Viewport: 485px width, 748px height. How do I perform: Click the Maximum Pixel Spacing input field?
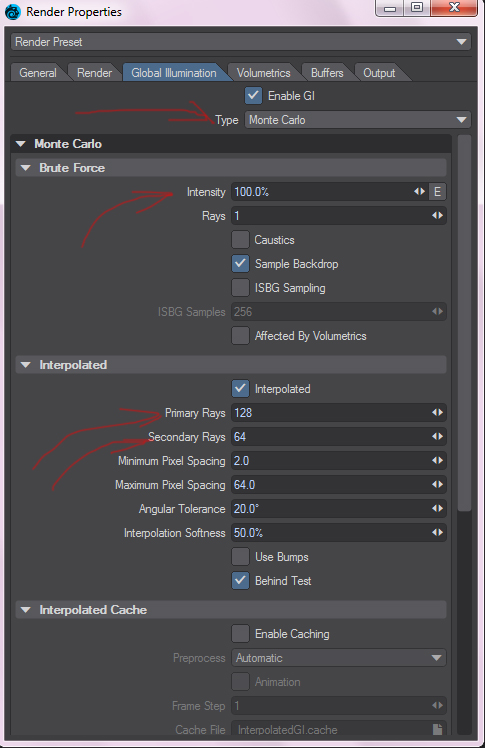pos(339,485)
